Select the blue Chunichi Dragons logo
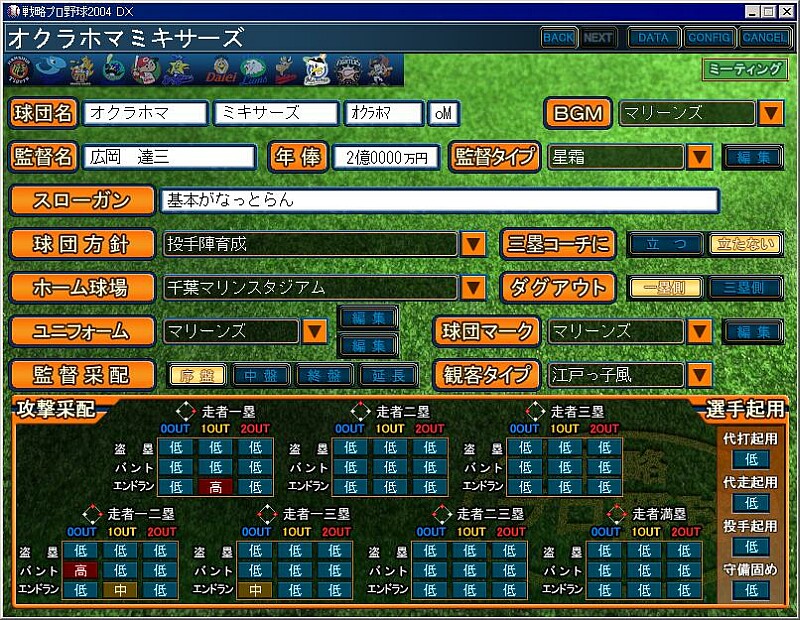The width and height of the screenshot is (800, 620). 51,68
